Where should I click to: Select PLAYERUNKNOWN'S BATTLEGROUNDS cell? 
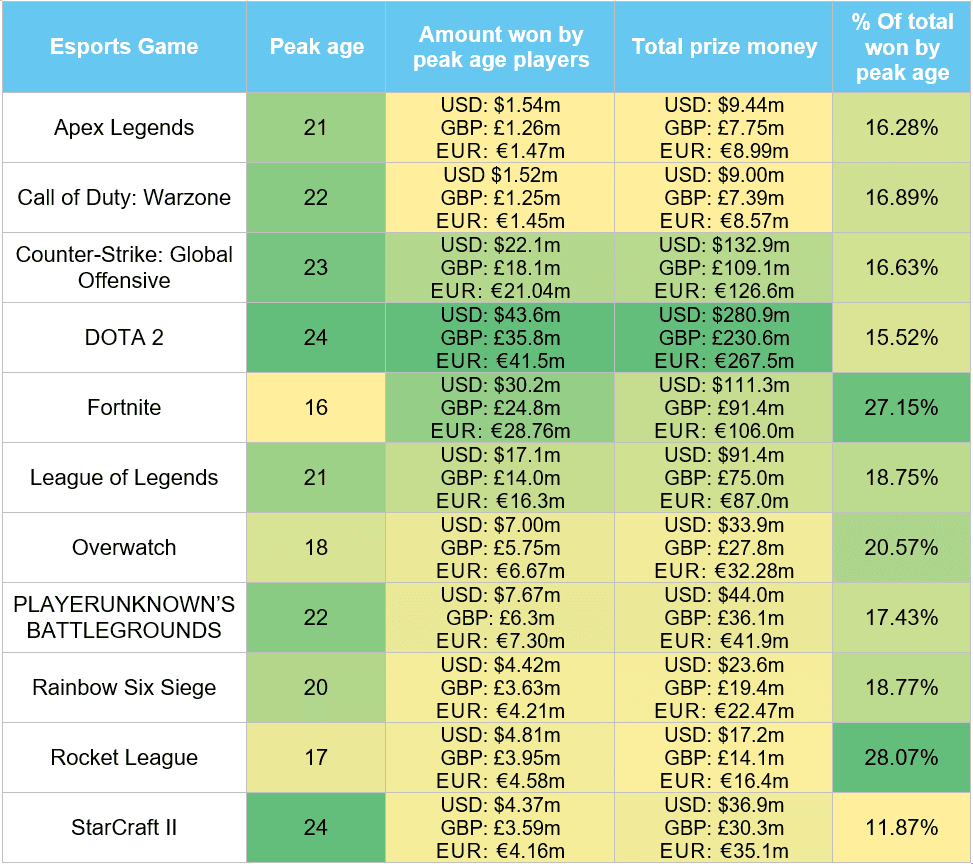tap(124, 618)
